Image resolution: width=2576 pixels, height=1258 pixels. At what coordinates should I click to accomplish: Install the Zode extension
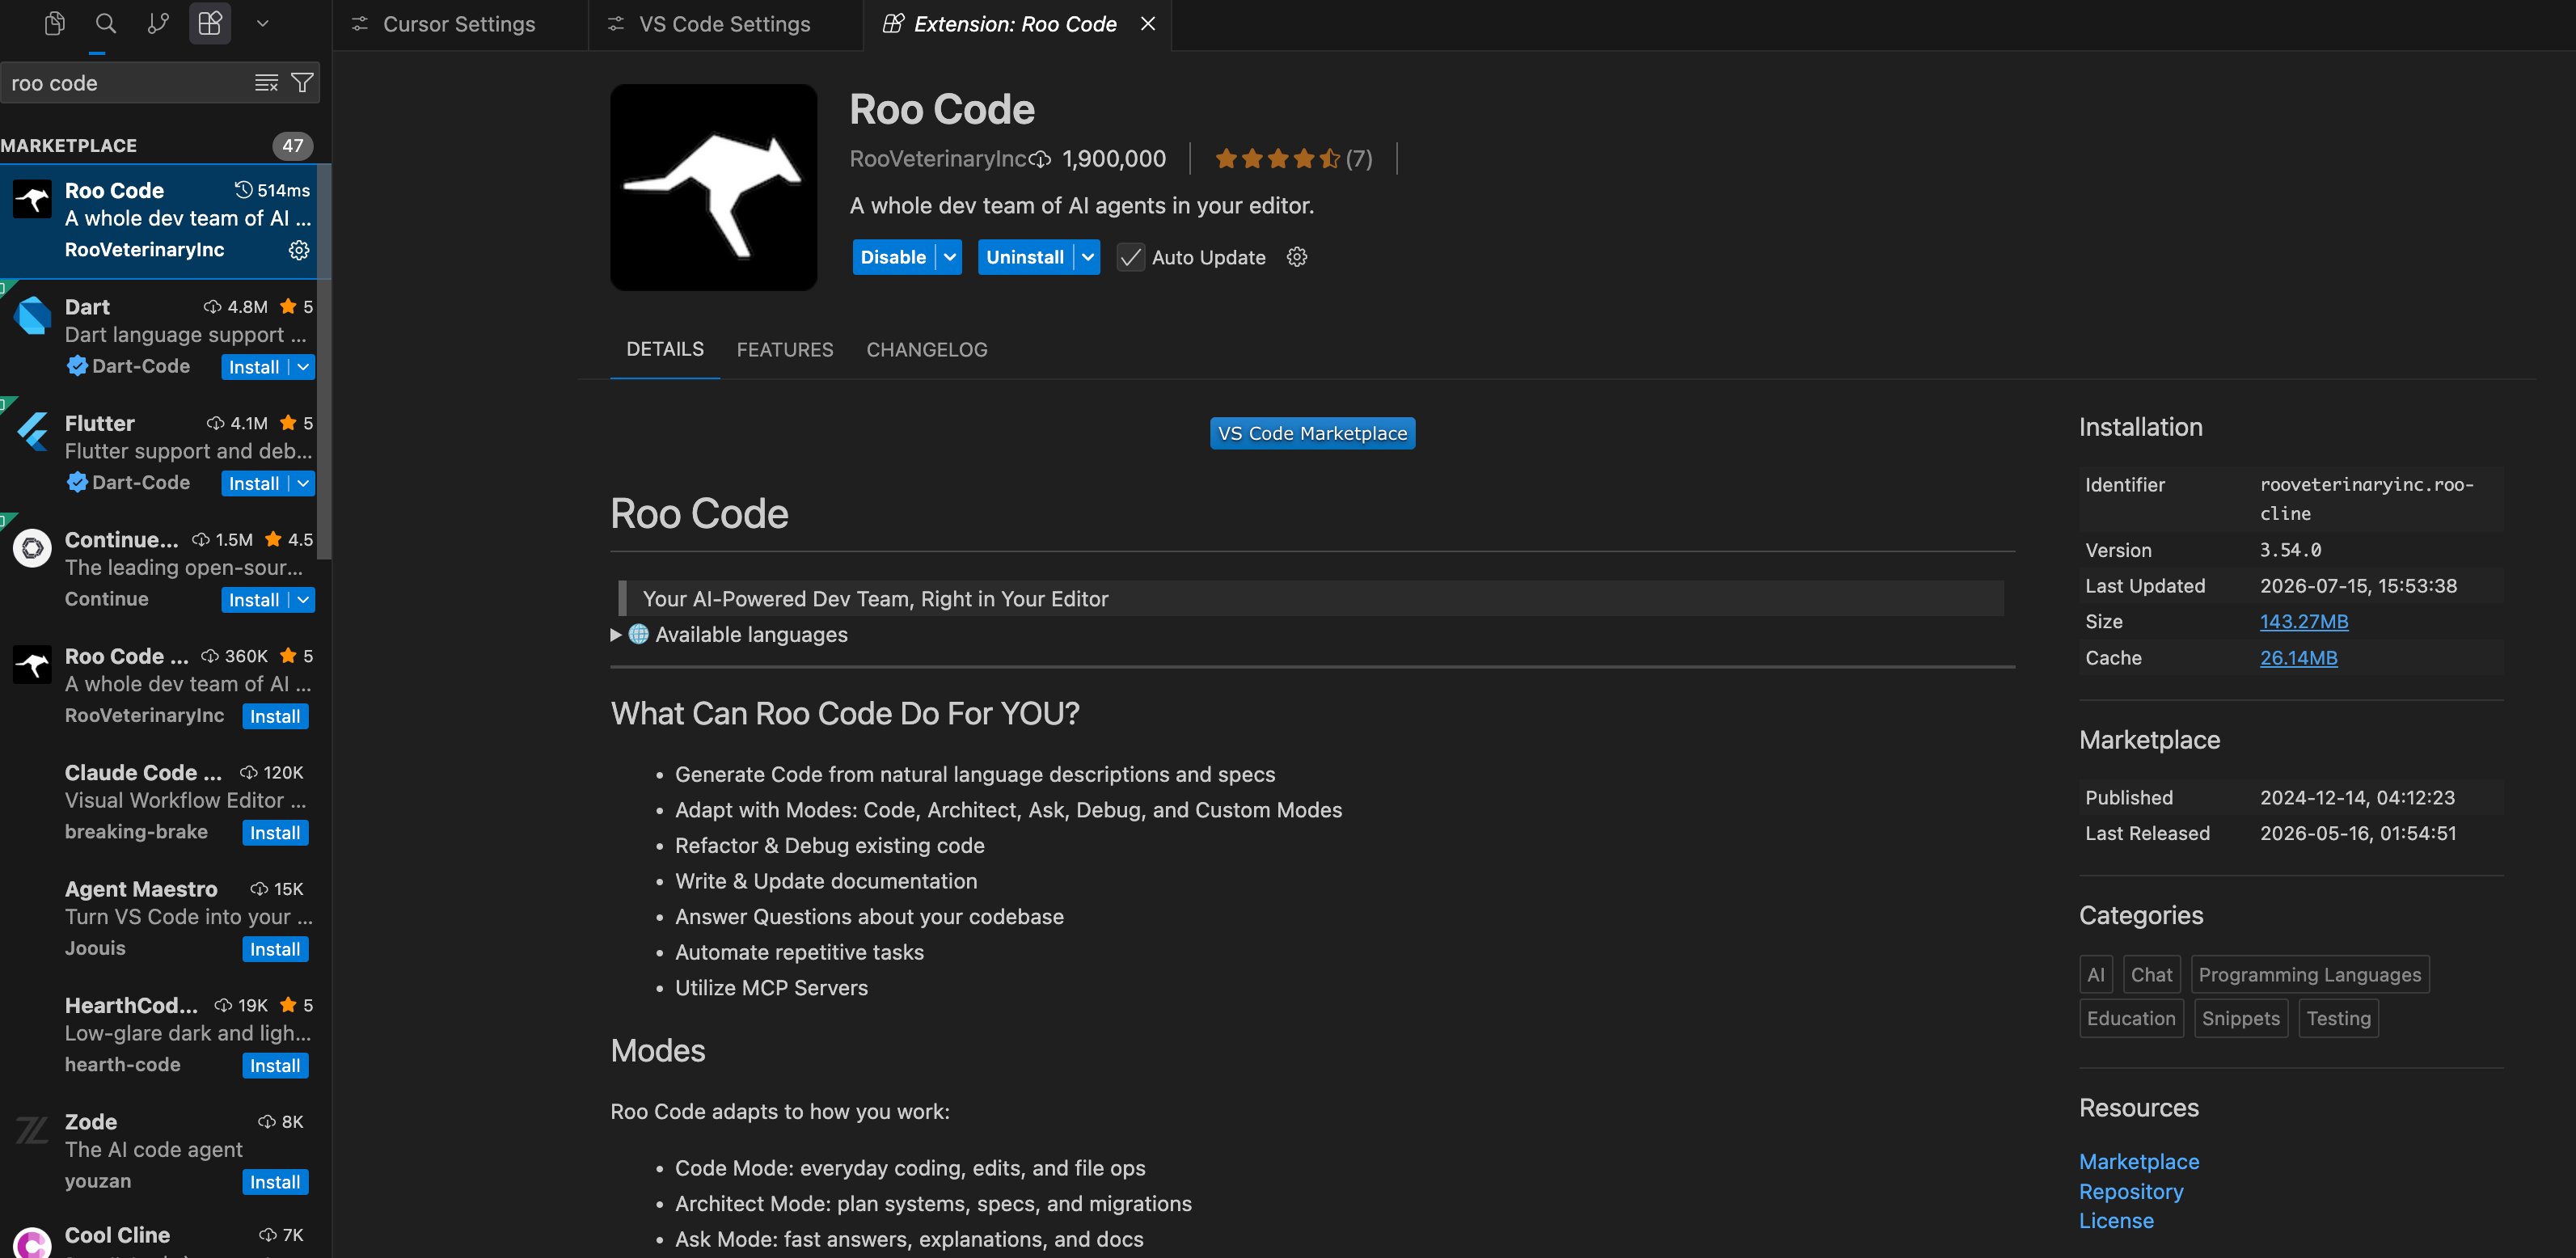275,1182
